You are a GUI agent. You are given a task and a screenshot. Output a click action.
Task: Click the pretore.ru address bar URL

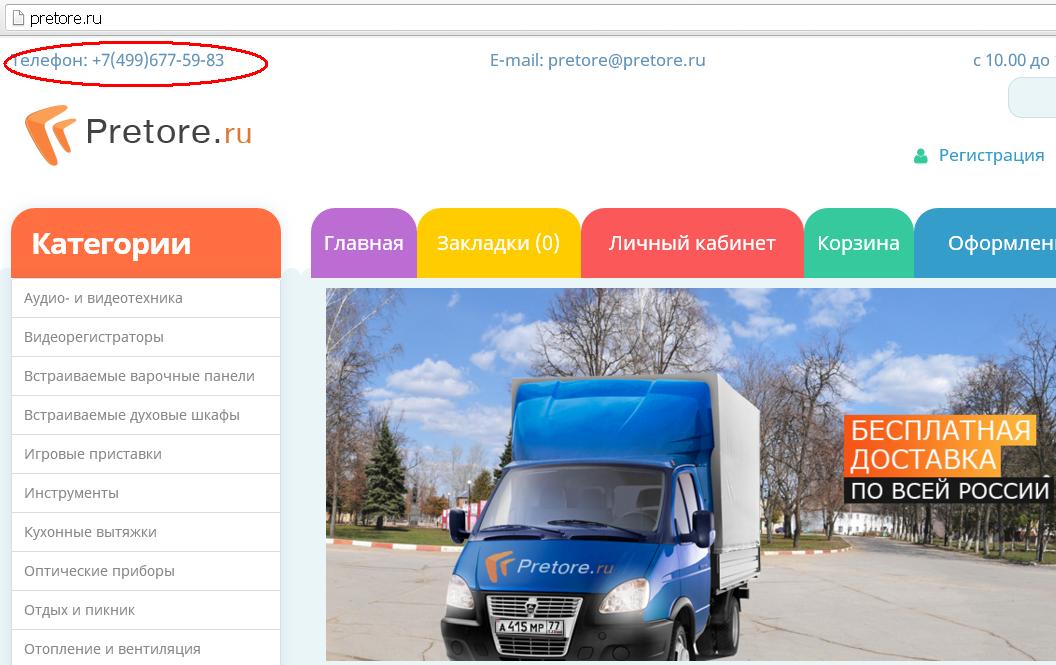coord(65,18)
